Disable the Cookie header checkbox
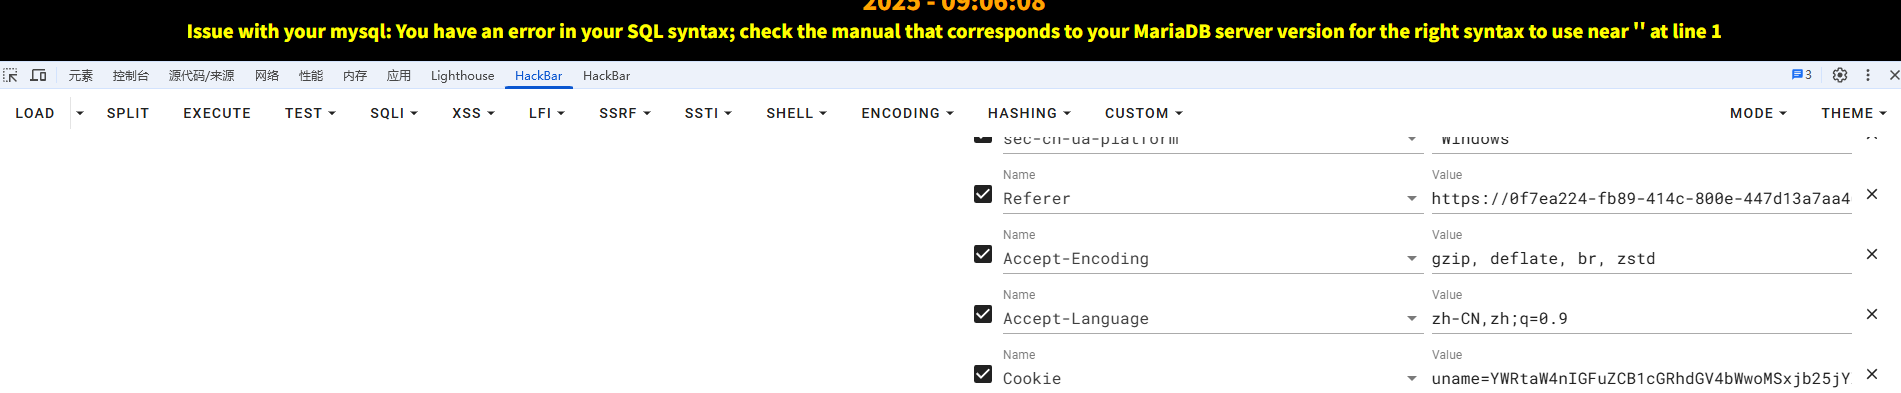This screenshot has height=393, width=1901. click(983, 374)
